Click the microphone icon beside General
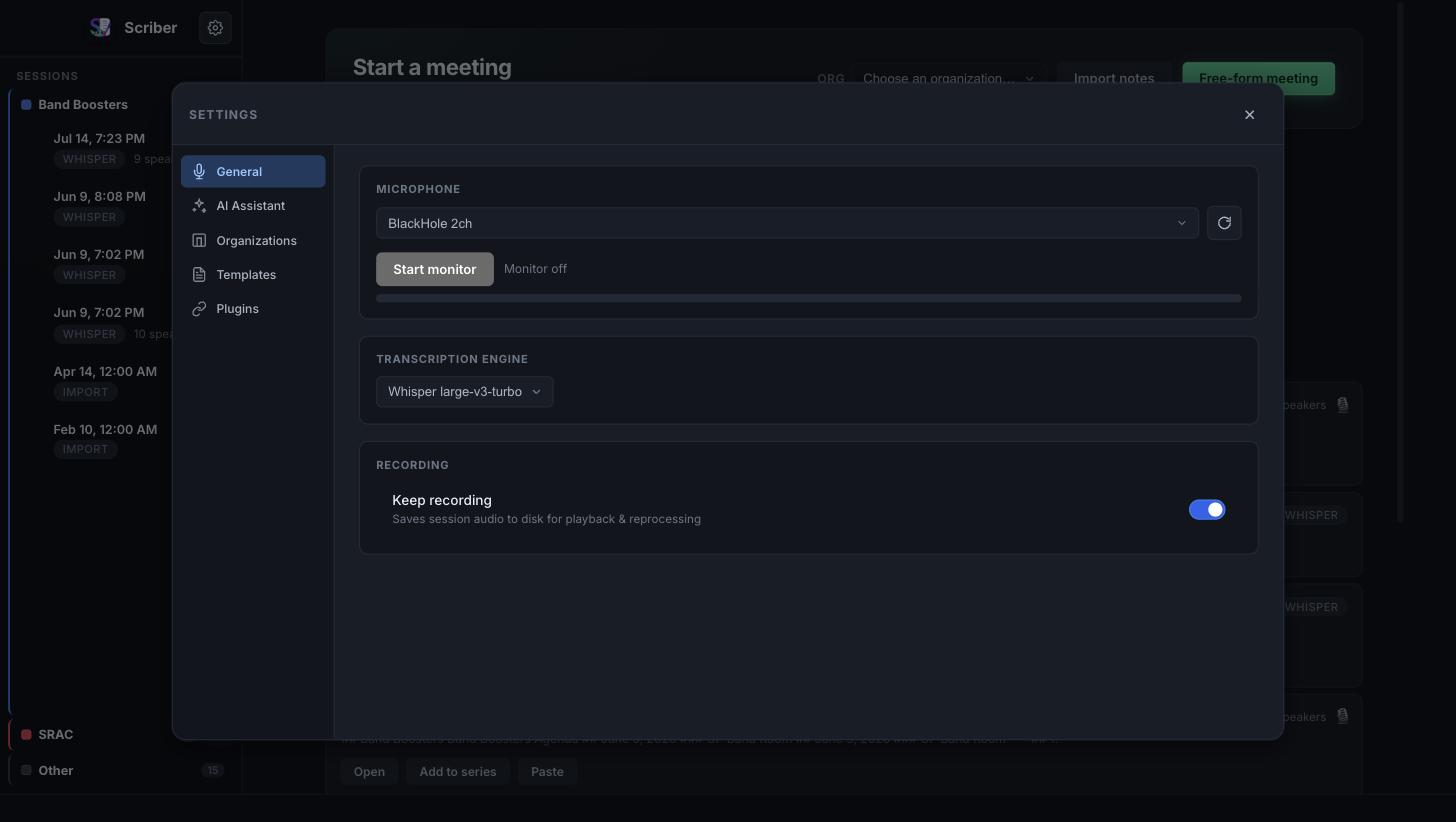Image resolution: width=1456 pixels, height=822 pixels. pos(199,172)
